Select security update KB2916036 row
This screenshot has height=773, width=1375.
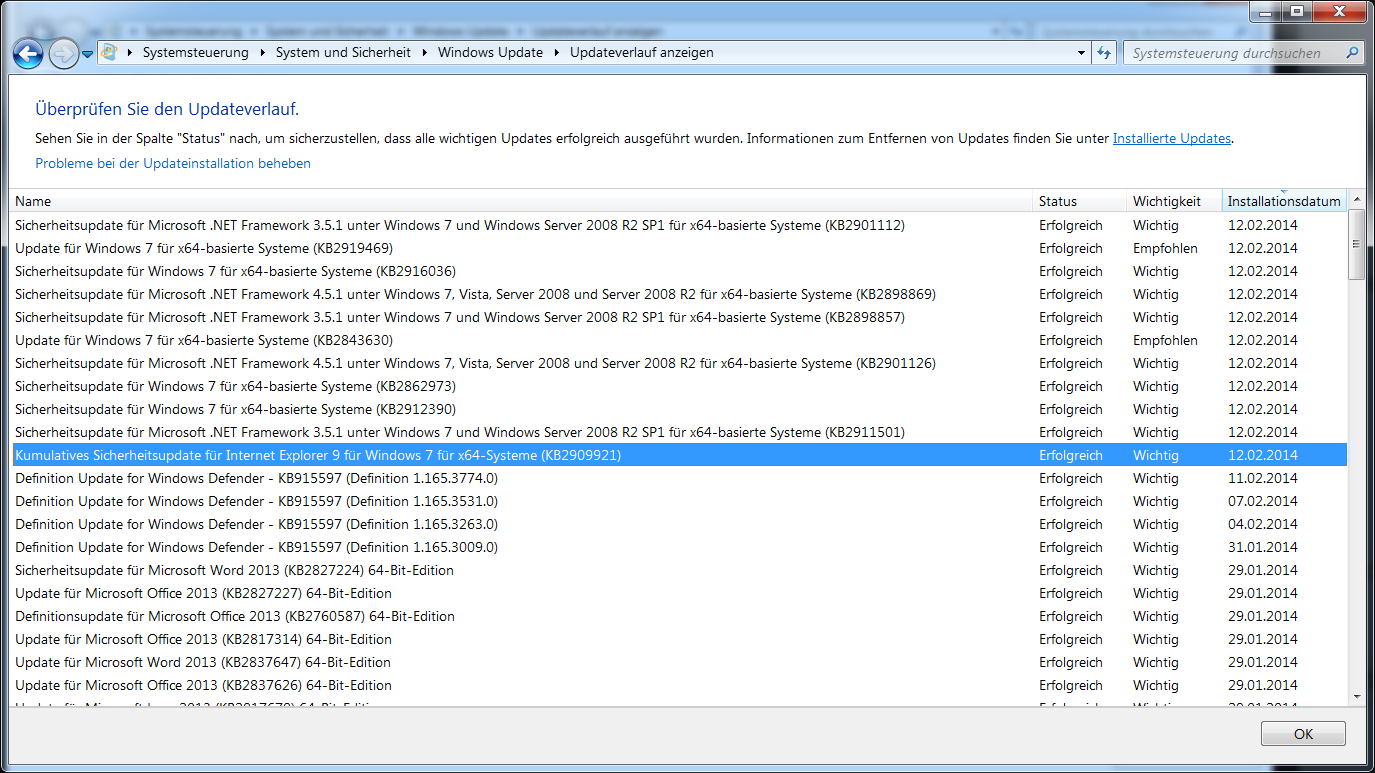[679, 271]
